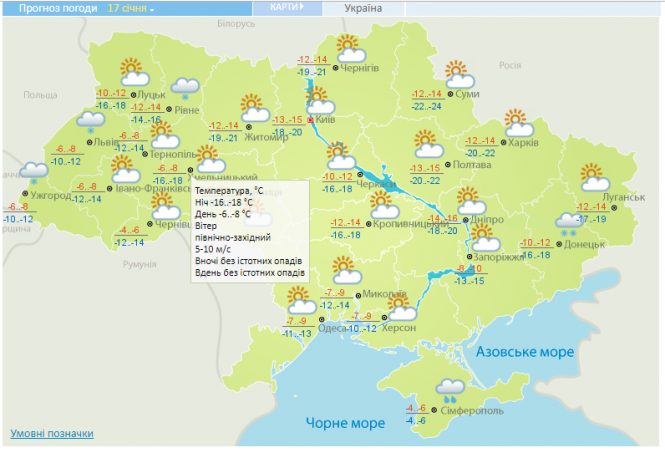Click the weather icon above Луцьк
The width and height of the screenshot is (665, 453).
coord(132,72)
